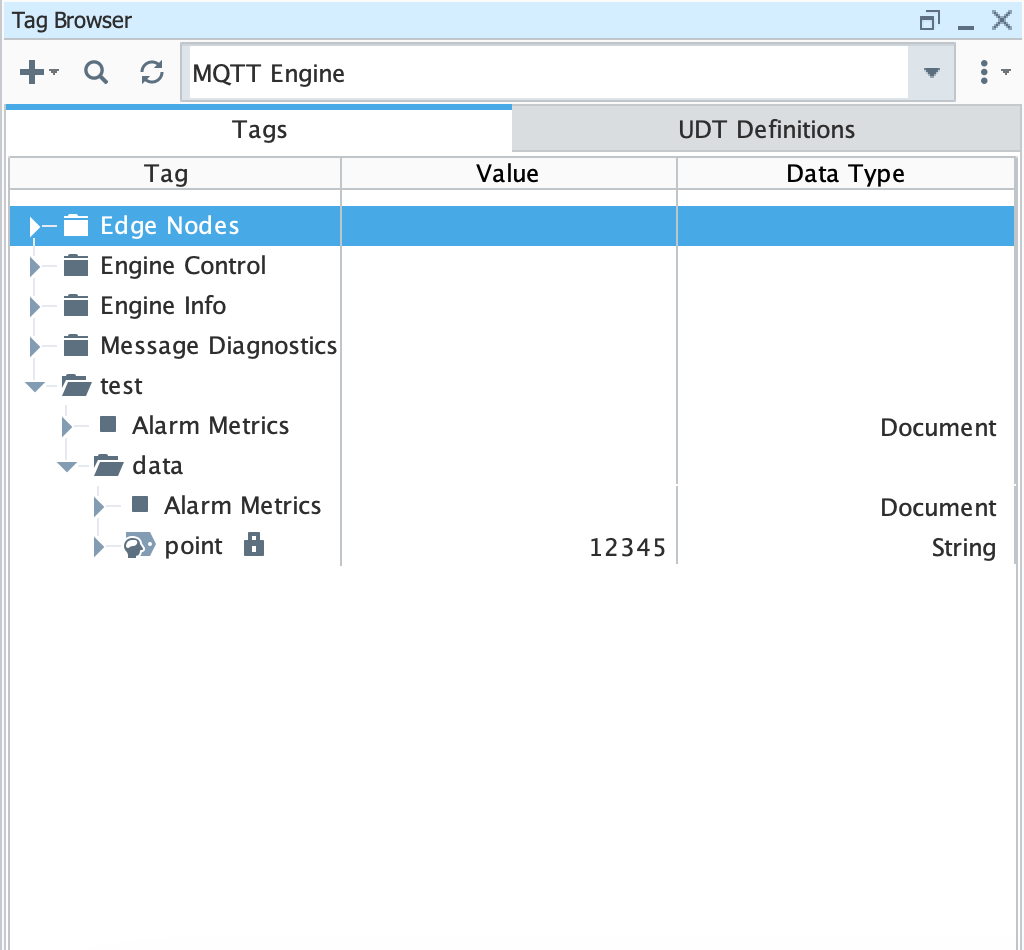Select the Tags tab
Image resolution: width=1024 pixels, height=950 pixels.
[x=259, y=129]
